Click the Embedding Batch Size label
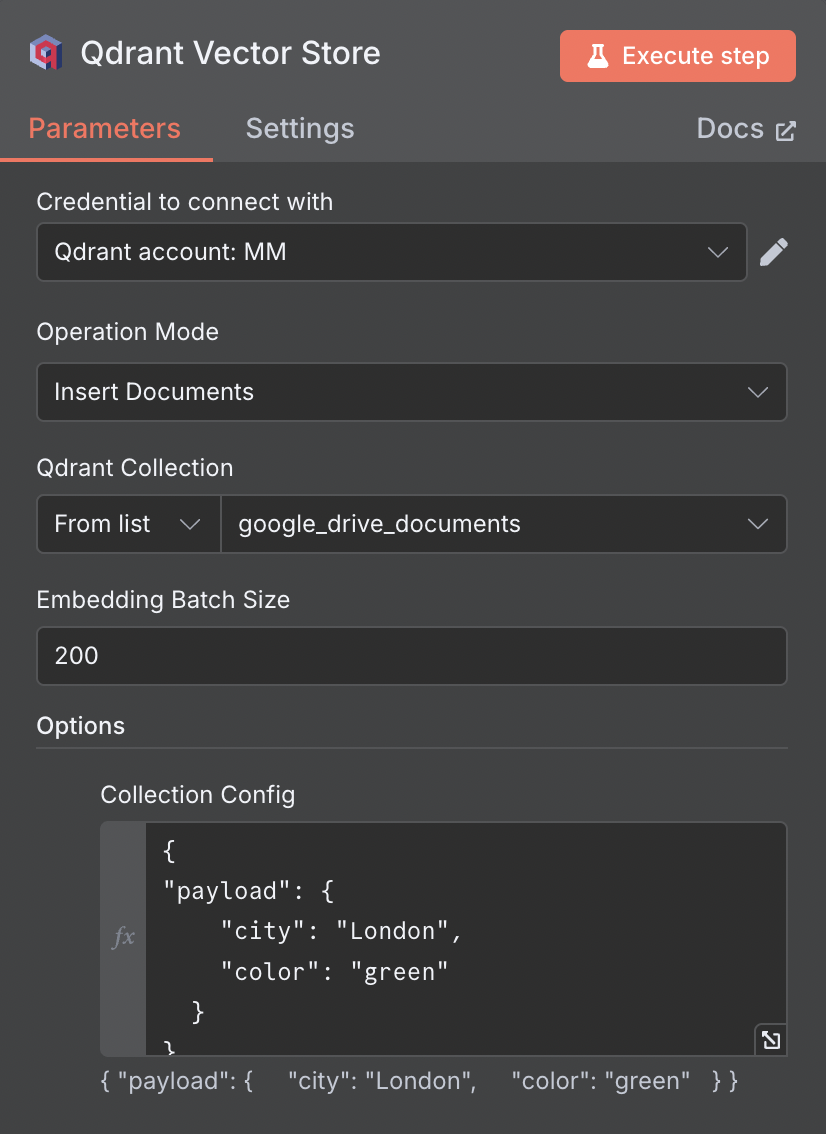This screenshot has width=826, height=1134. (163, 600)
